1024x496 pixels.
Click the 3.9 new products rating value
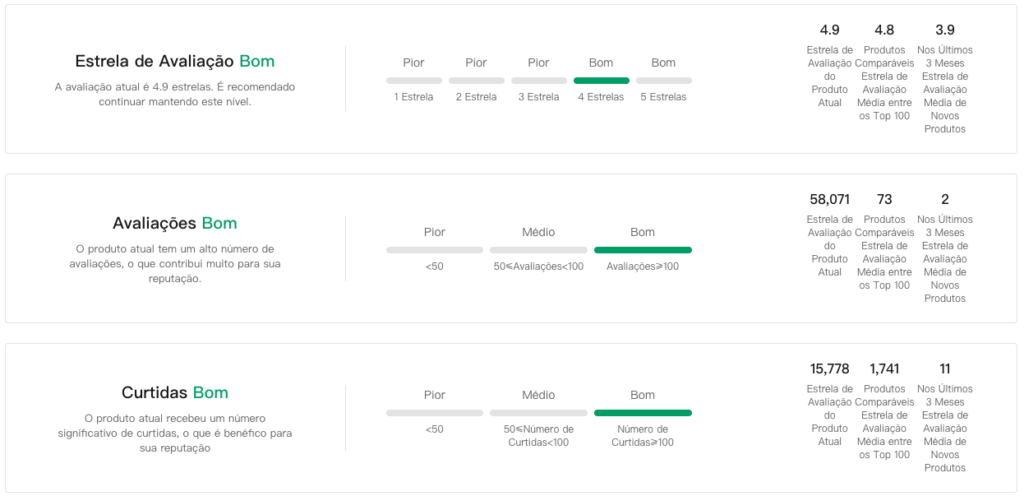[x=945, y=30]
